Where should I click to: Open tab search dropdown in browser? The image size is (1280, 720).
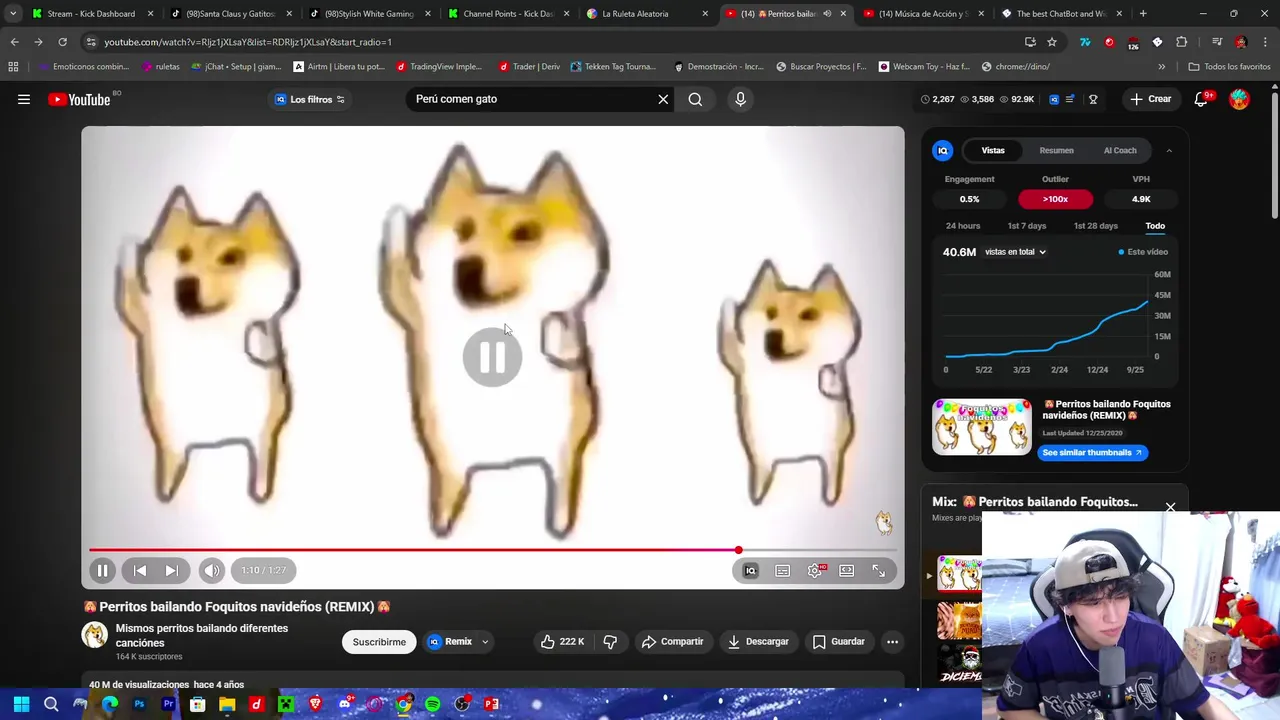tap(12, 14)
